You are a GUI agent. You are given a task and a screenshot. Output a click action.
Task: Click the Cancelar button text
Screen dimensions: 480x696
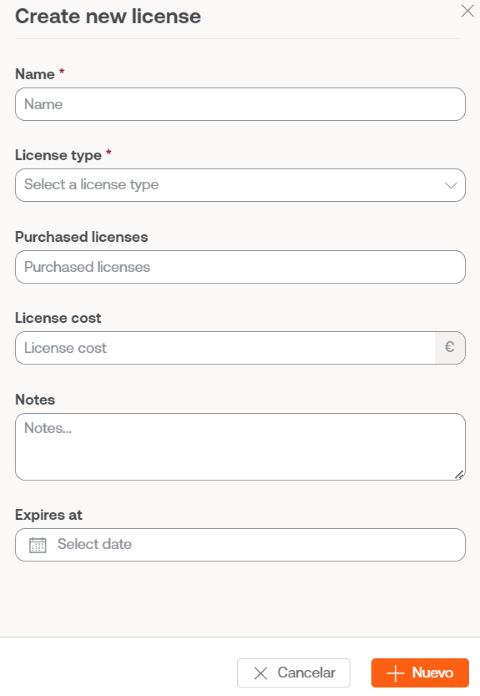(x=306, y=673)
